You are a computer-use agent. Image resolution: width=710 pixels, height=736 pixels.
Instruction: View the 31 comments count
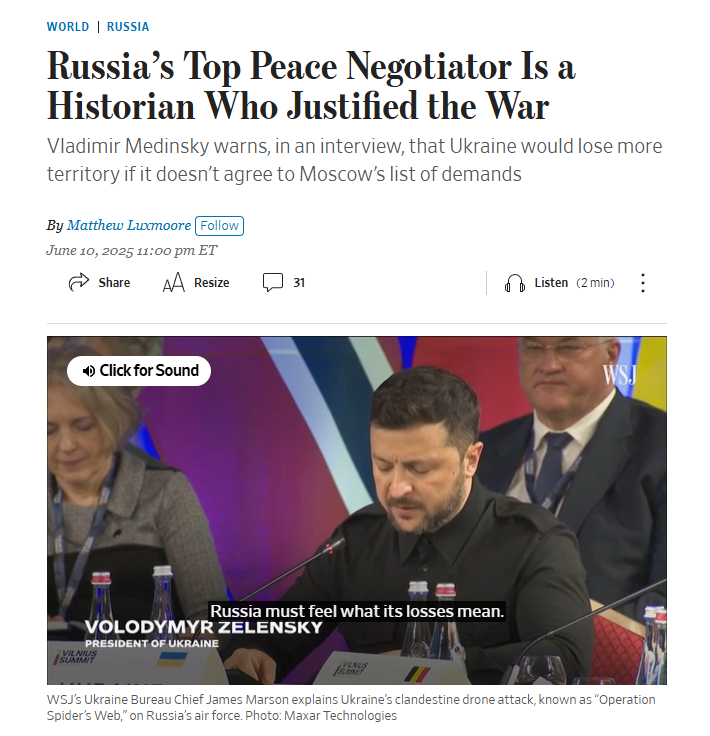(x=299, y=283)
